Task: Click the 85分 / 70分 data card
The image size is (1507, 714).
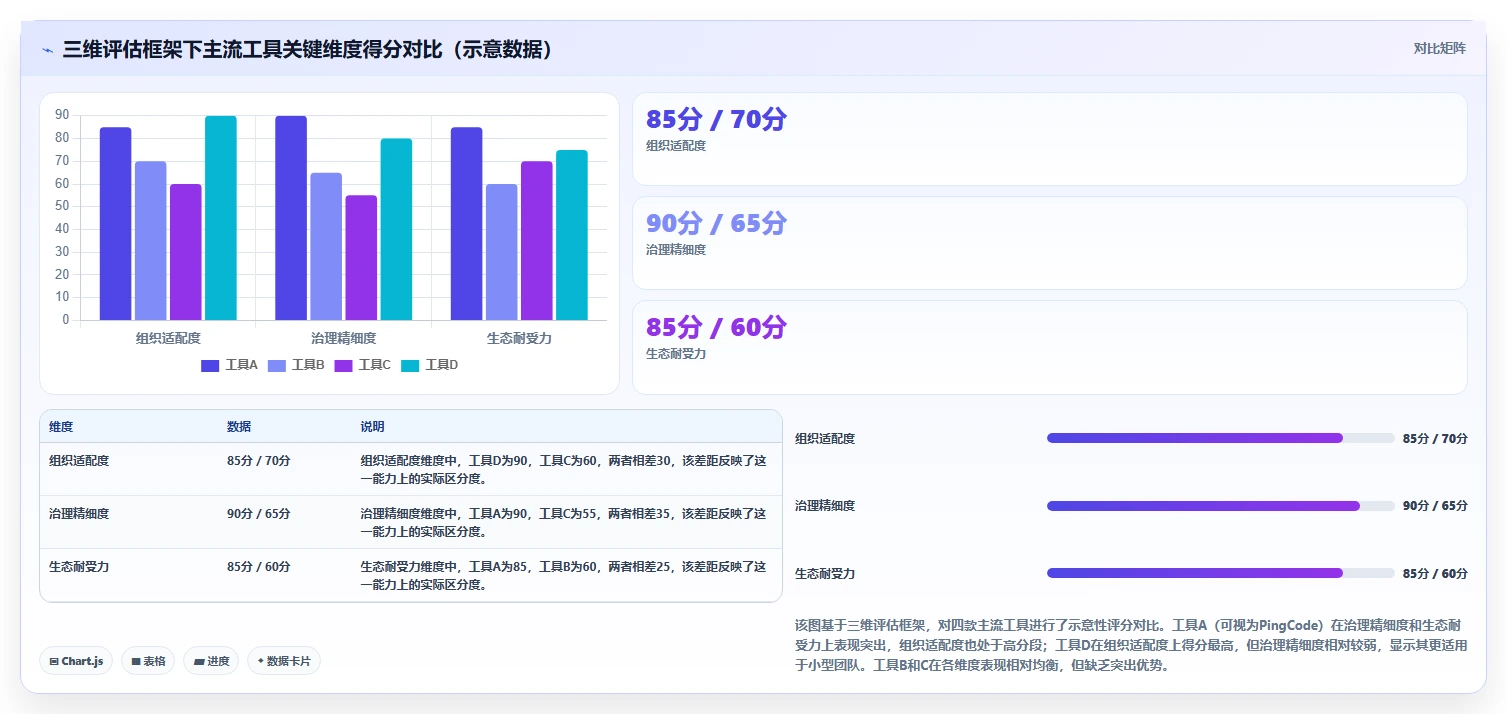Action: click(1050, 139)
